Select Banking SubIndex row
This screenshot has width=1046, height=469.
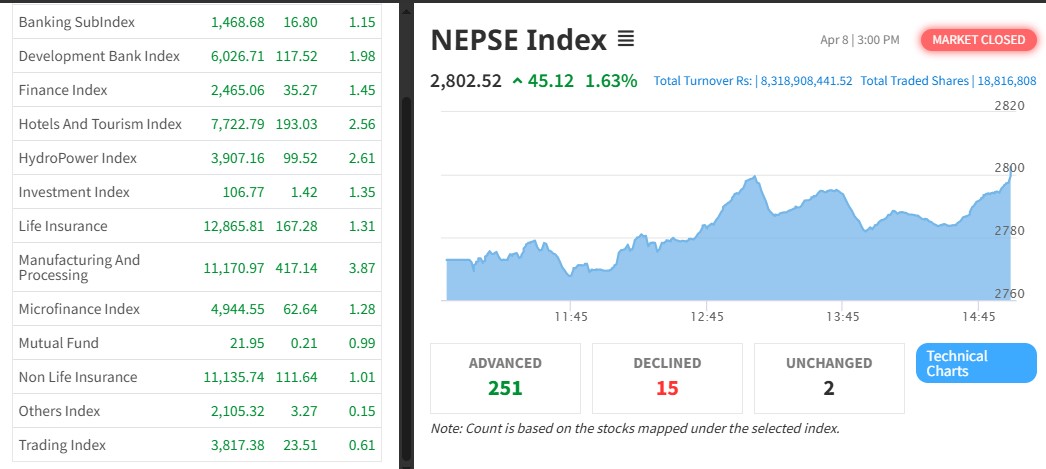77,22
